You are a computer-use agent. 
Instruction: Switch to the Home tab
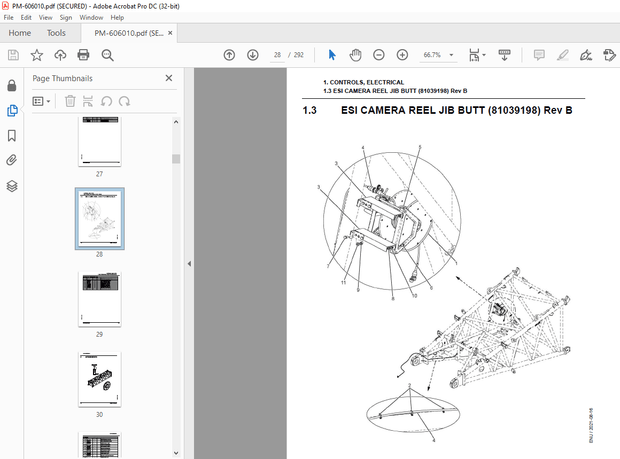tap(20, 33)
